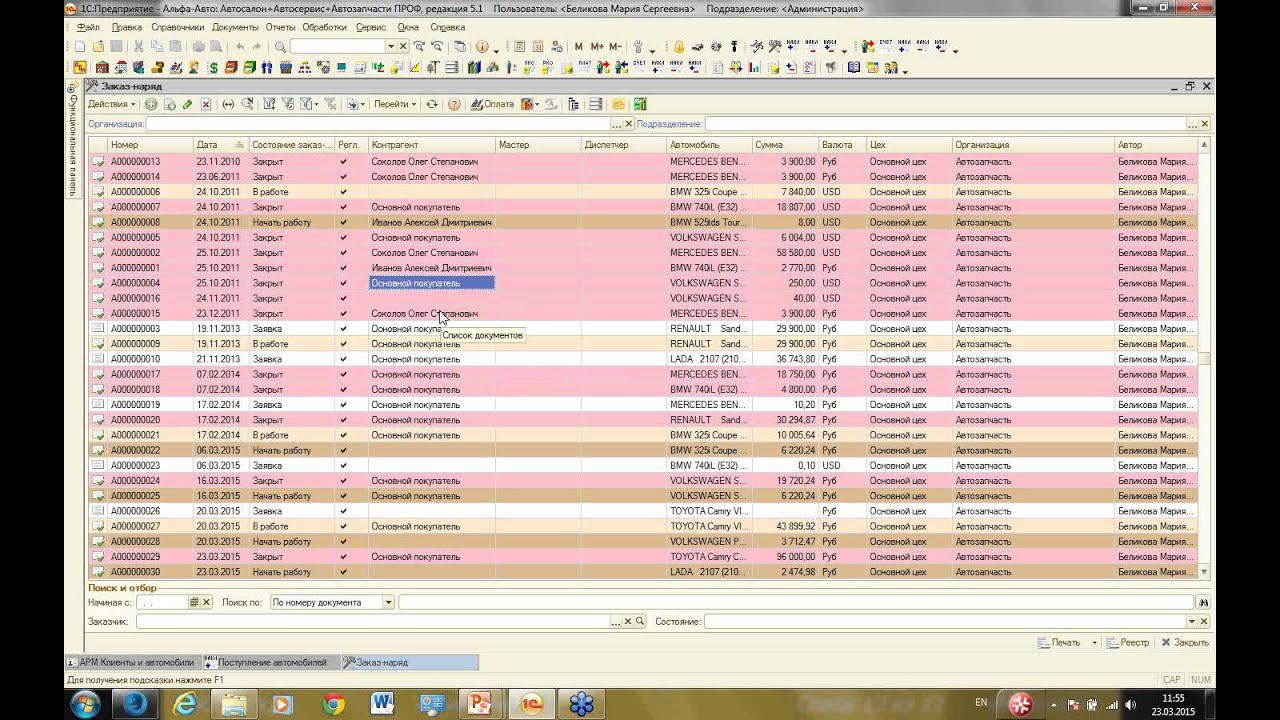Click the set date interval icon
The image size is (1280, 720).
click(228, 104)
